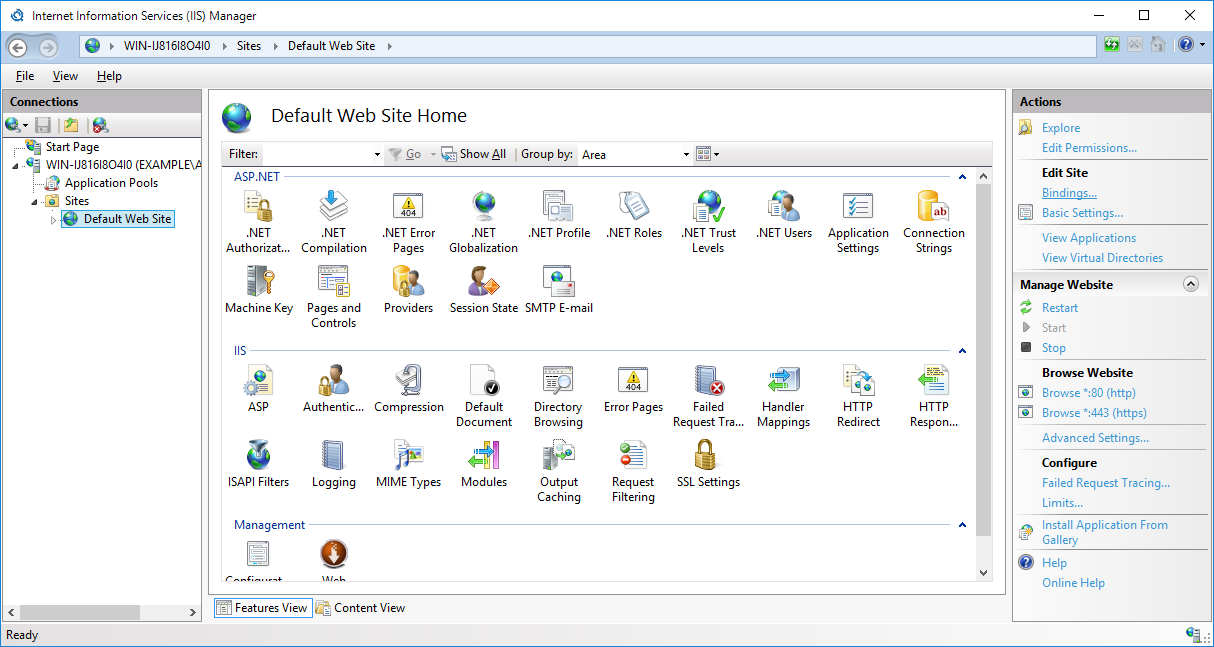Click Edit Permissions link
The width and height of the screenshot is (1214, 647).
pos(1089,148)
